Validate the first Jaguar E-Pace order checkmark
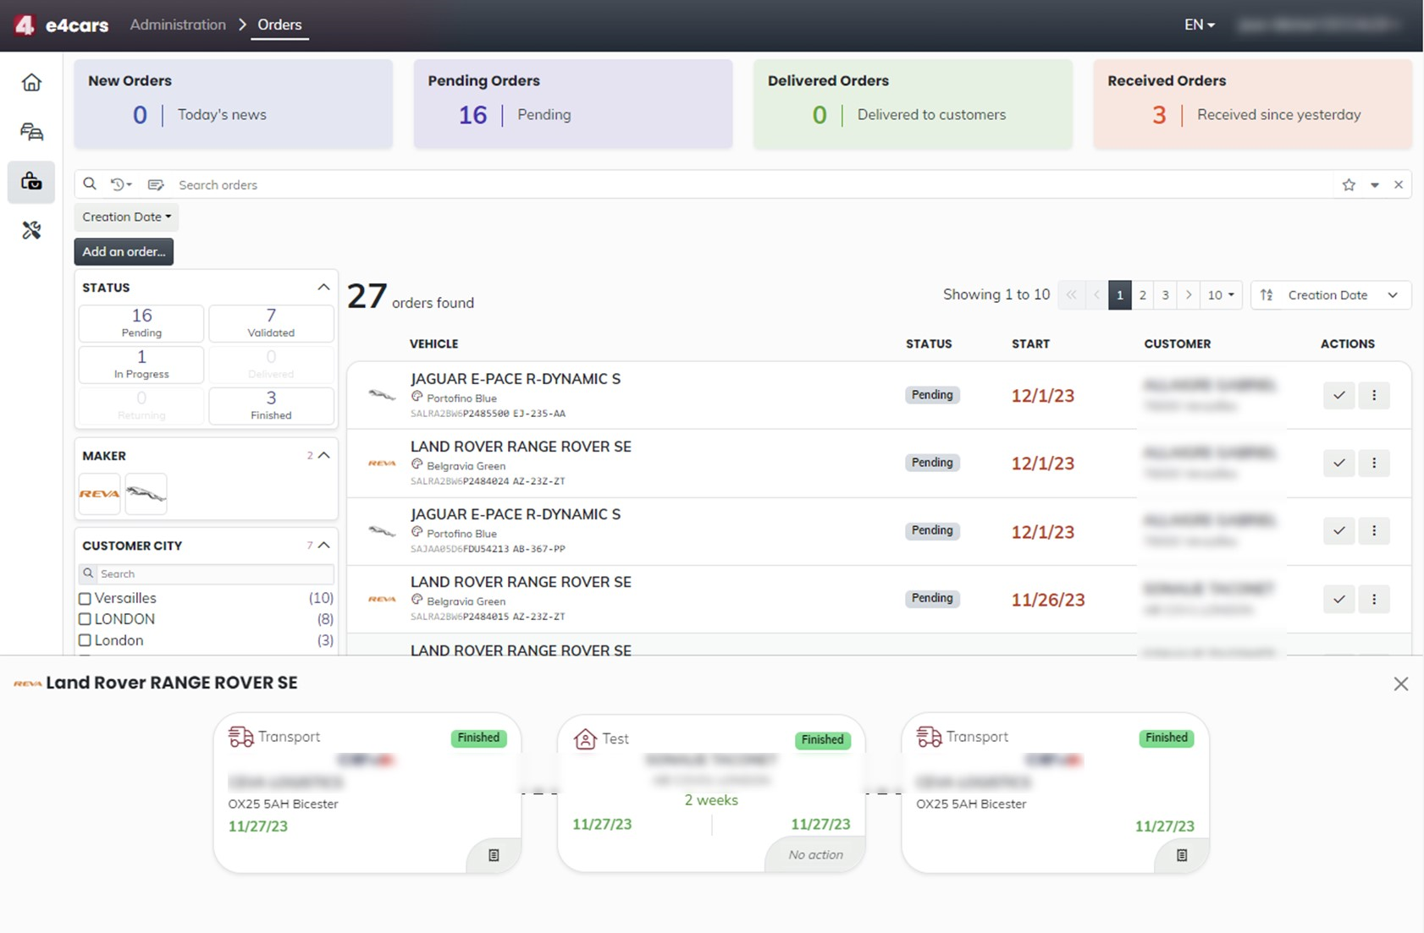1424x933 pixels. point(1338,395)
